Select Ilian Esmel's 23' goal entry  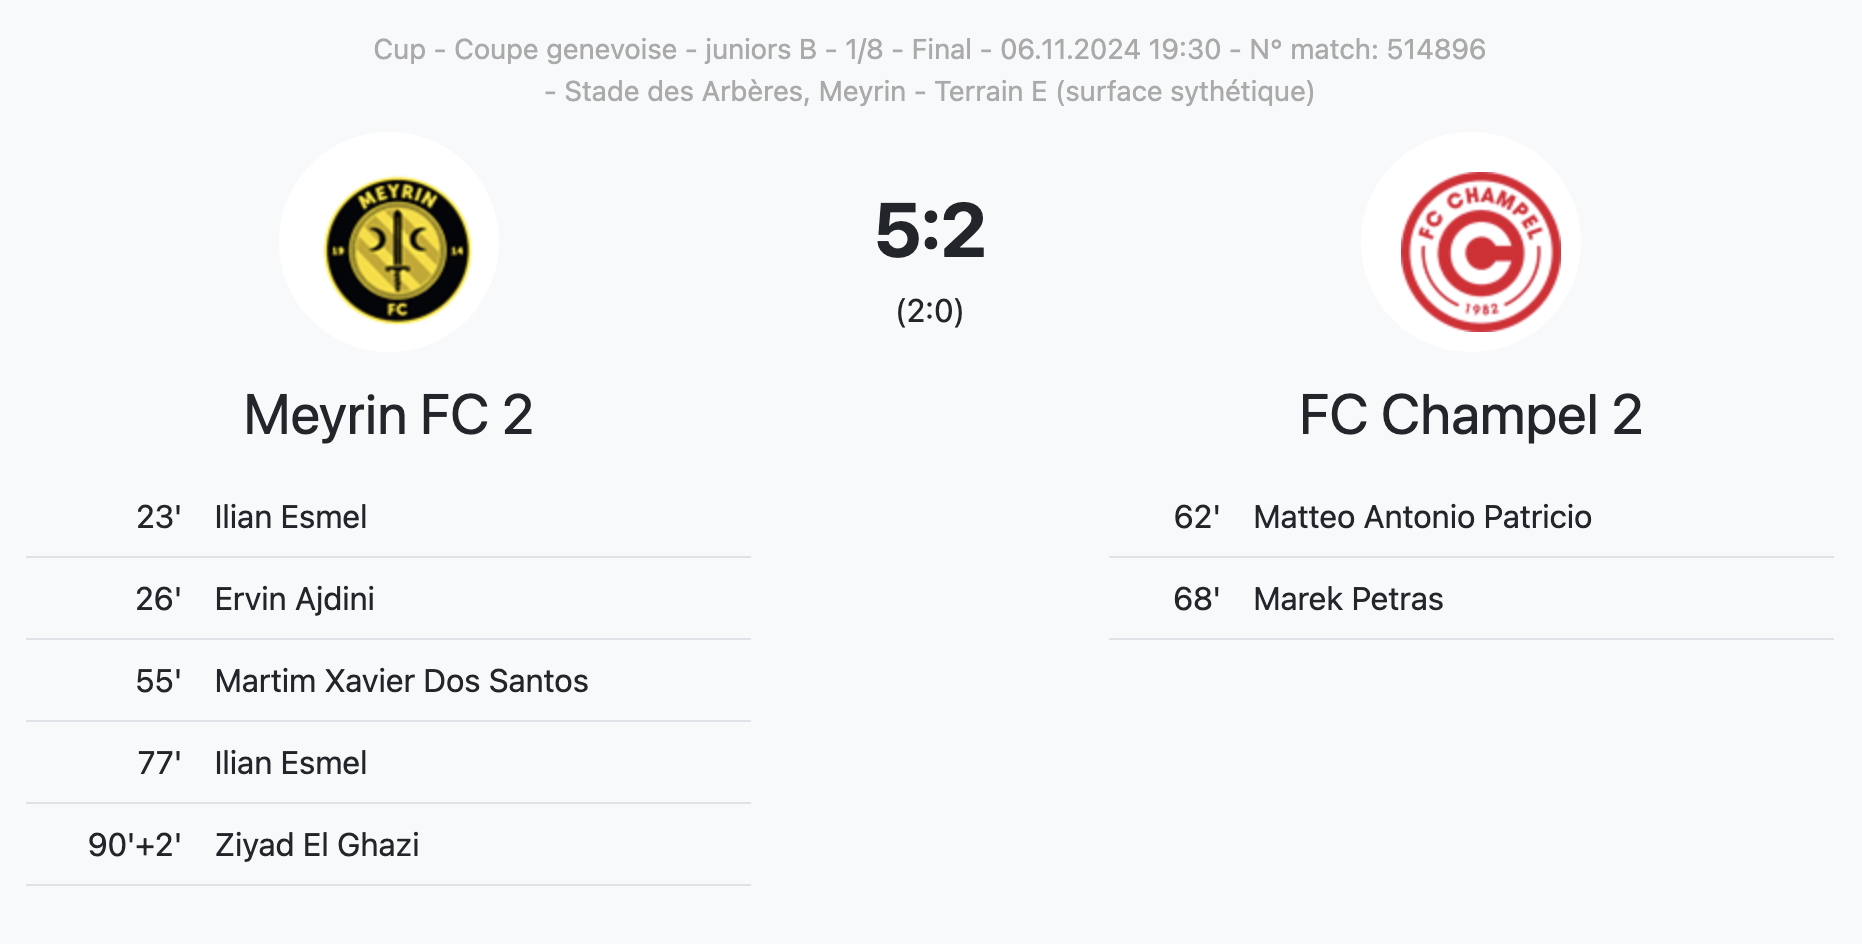coord(290,517)
